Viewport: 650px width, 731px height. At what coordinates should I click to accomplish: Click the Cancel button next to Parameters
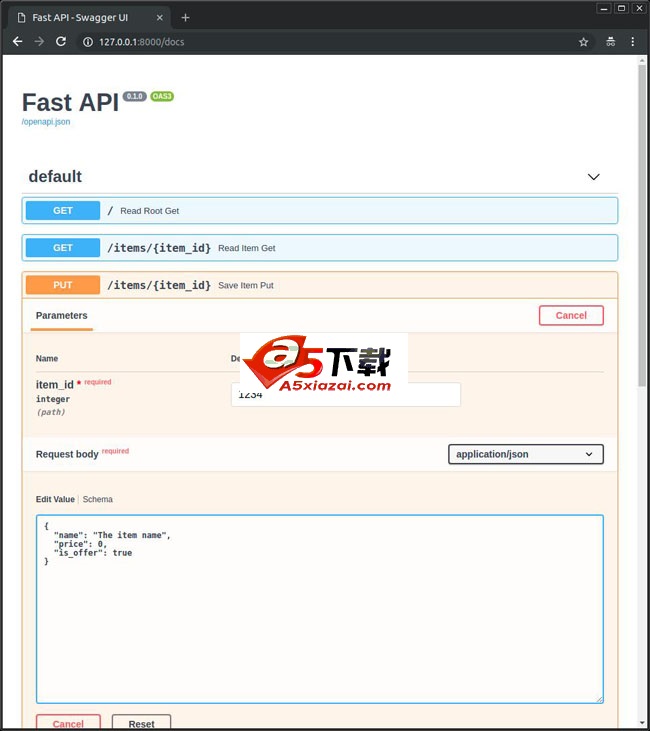571,316
